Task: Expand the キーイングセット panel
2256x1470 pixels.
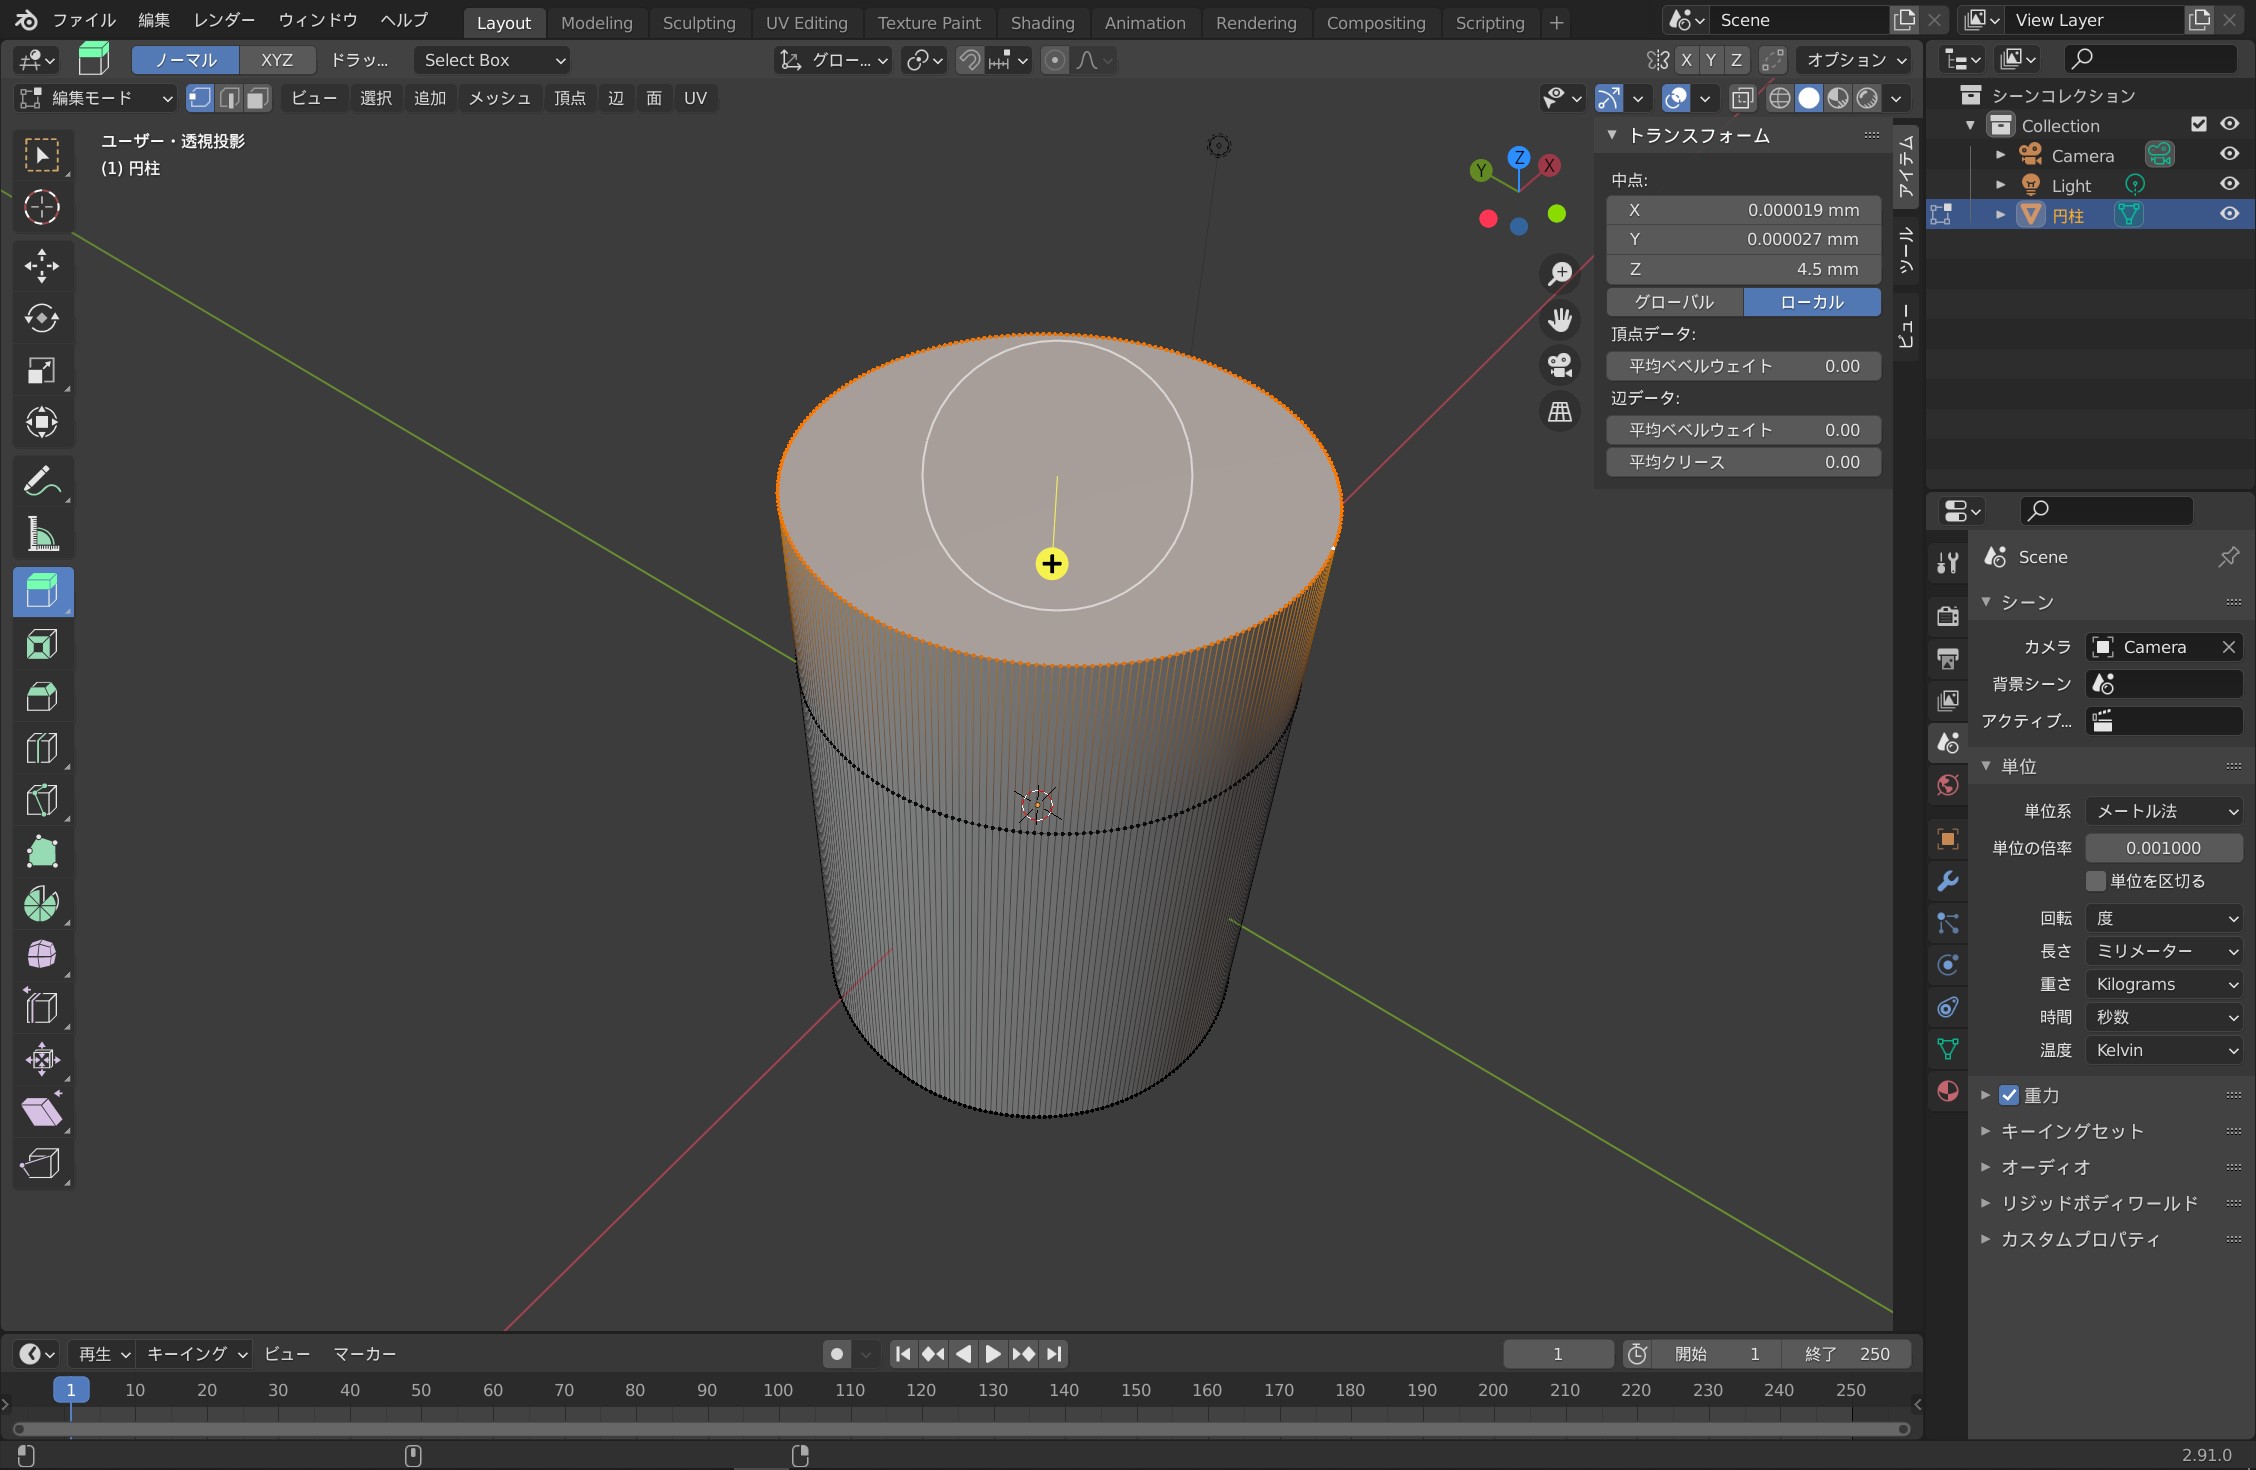Action: (x=2071, y=1131)
